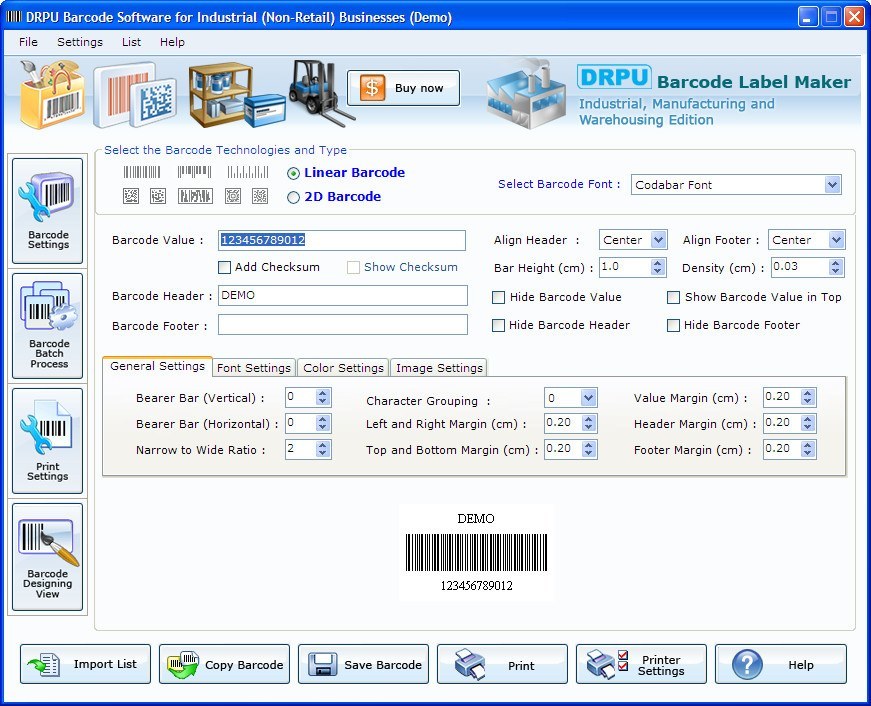The image size is (871, 706).
Task: Check Hide Barcode Value option
Action: [x=497, y=297]
